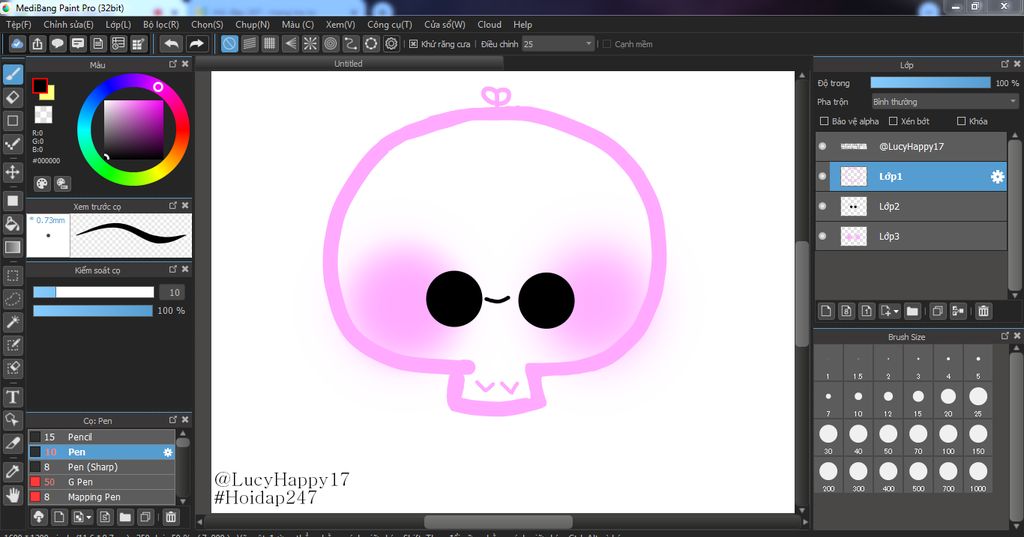The image size is (1024, 537).
Task: Adjust Độ trong opacity slider
Action: click(x=930, y=82)
